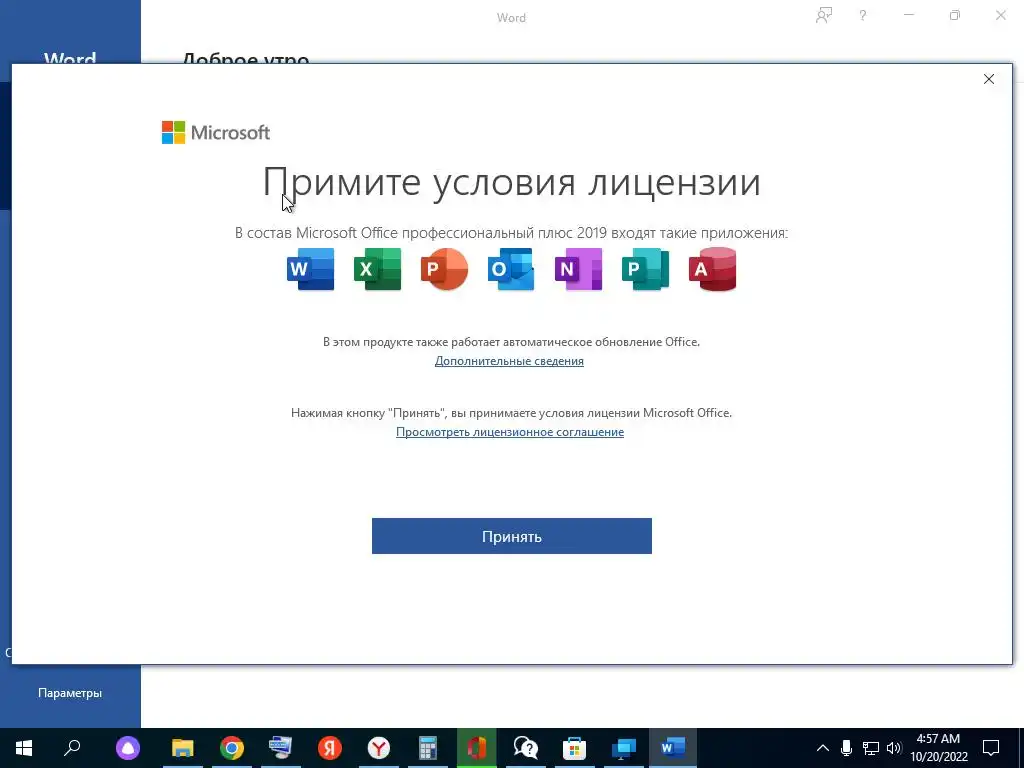Image resolution: width=1024 pixels, height=768 pixels.
Task: Open Microsoft Store from the taskbar
Action: (x=575, y=748)
